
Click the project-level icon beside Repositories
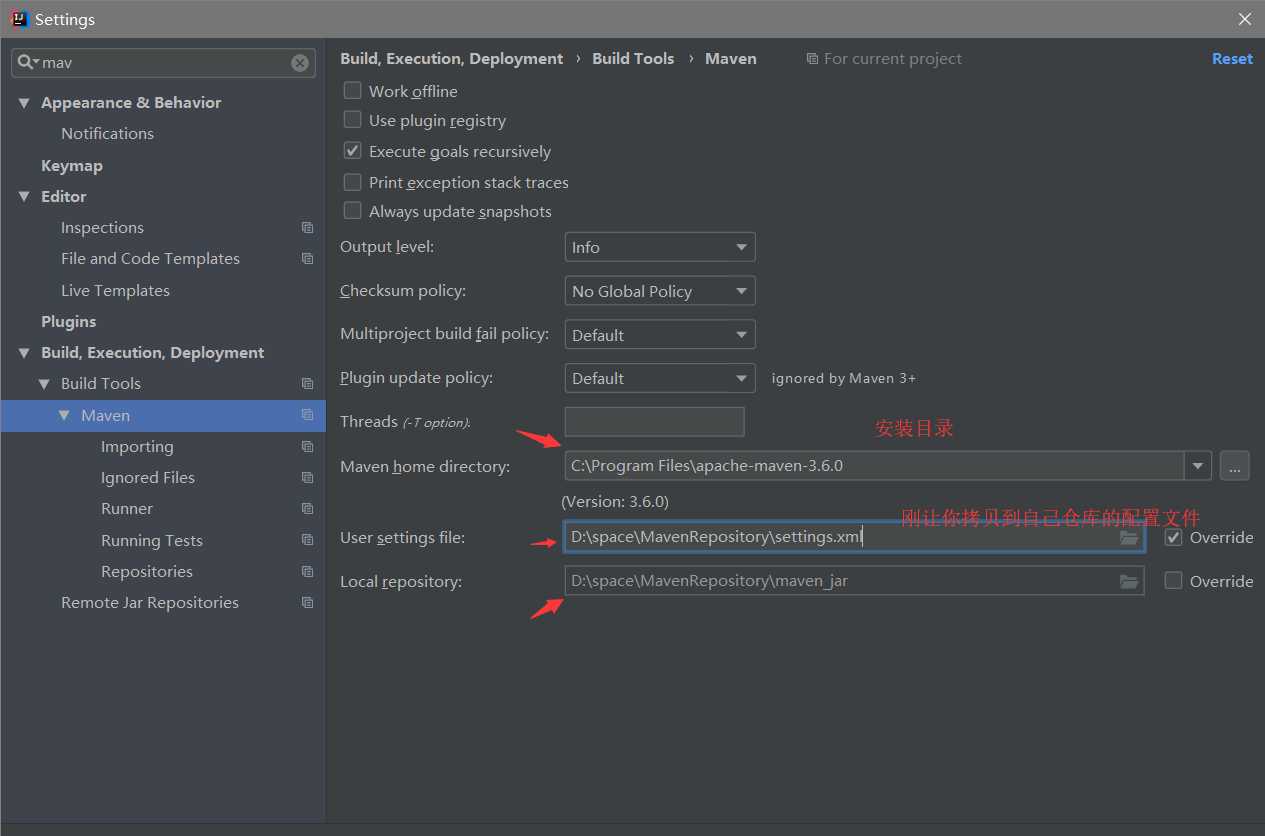click(307, 572)
